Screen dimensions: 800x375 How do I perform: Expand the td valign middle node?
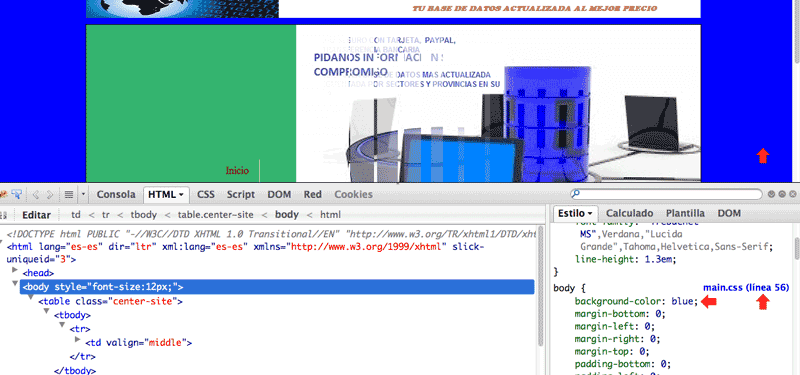click(78, 339)
